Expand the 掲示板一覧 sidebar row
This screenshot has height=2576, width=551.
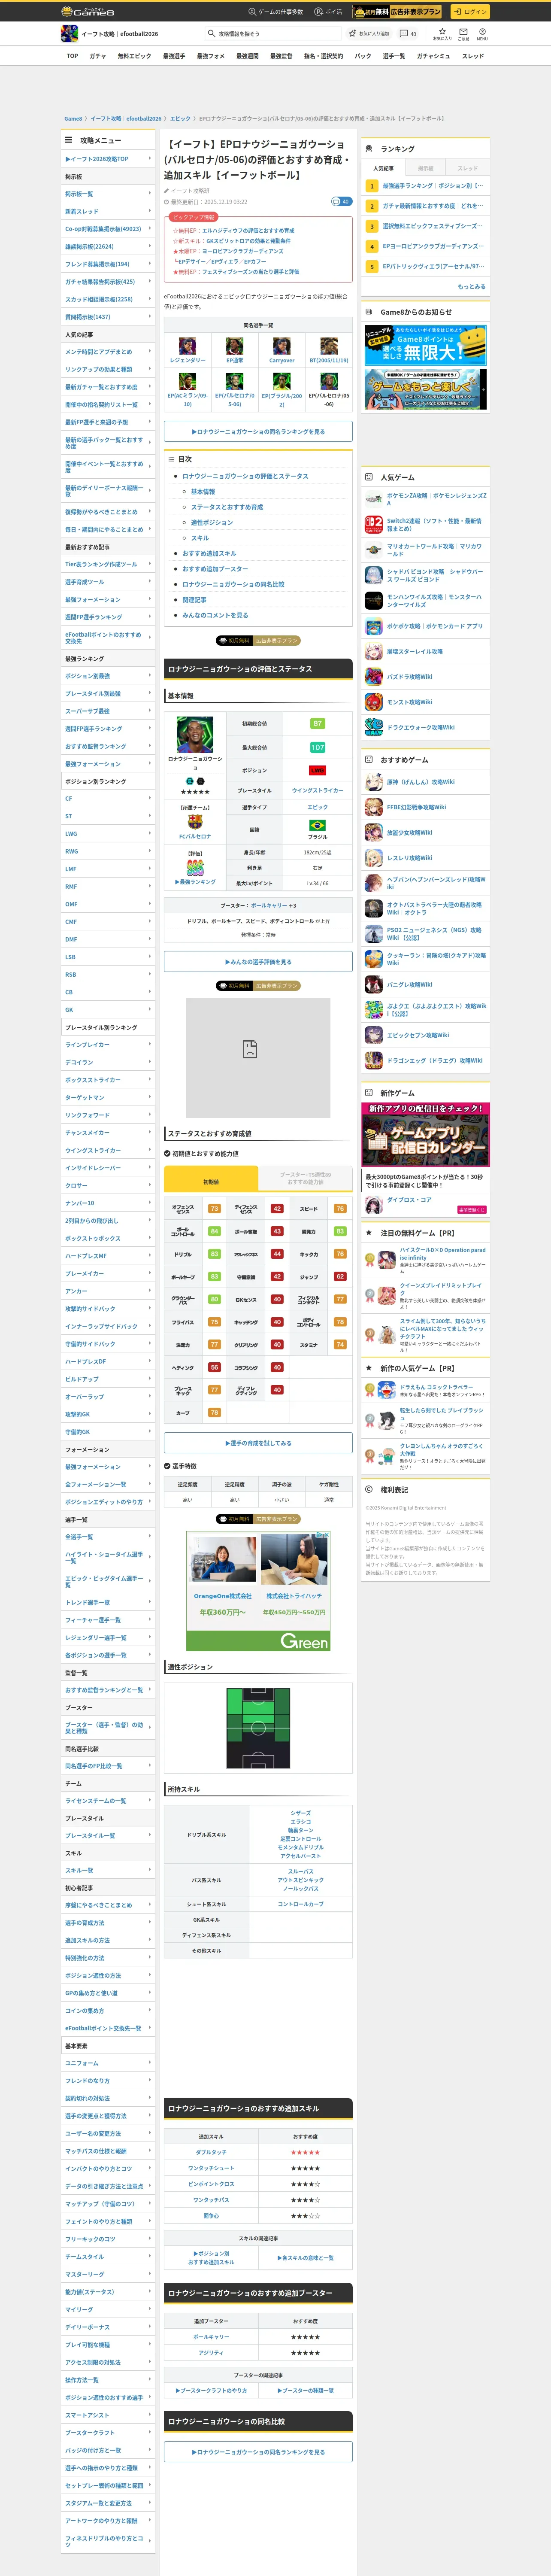coord(108,194)
